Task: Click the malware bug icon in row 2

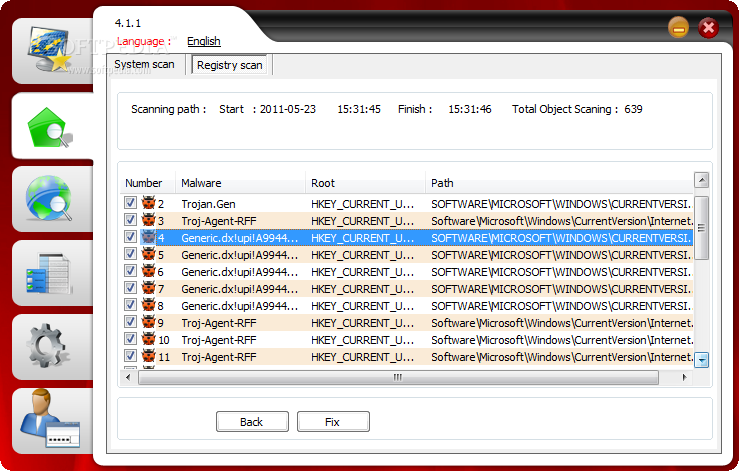Action: [148, 203]
